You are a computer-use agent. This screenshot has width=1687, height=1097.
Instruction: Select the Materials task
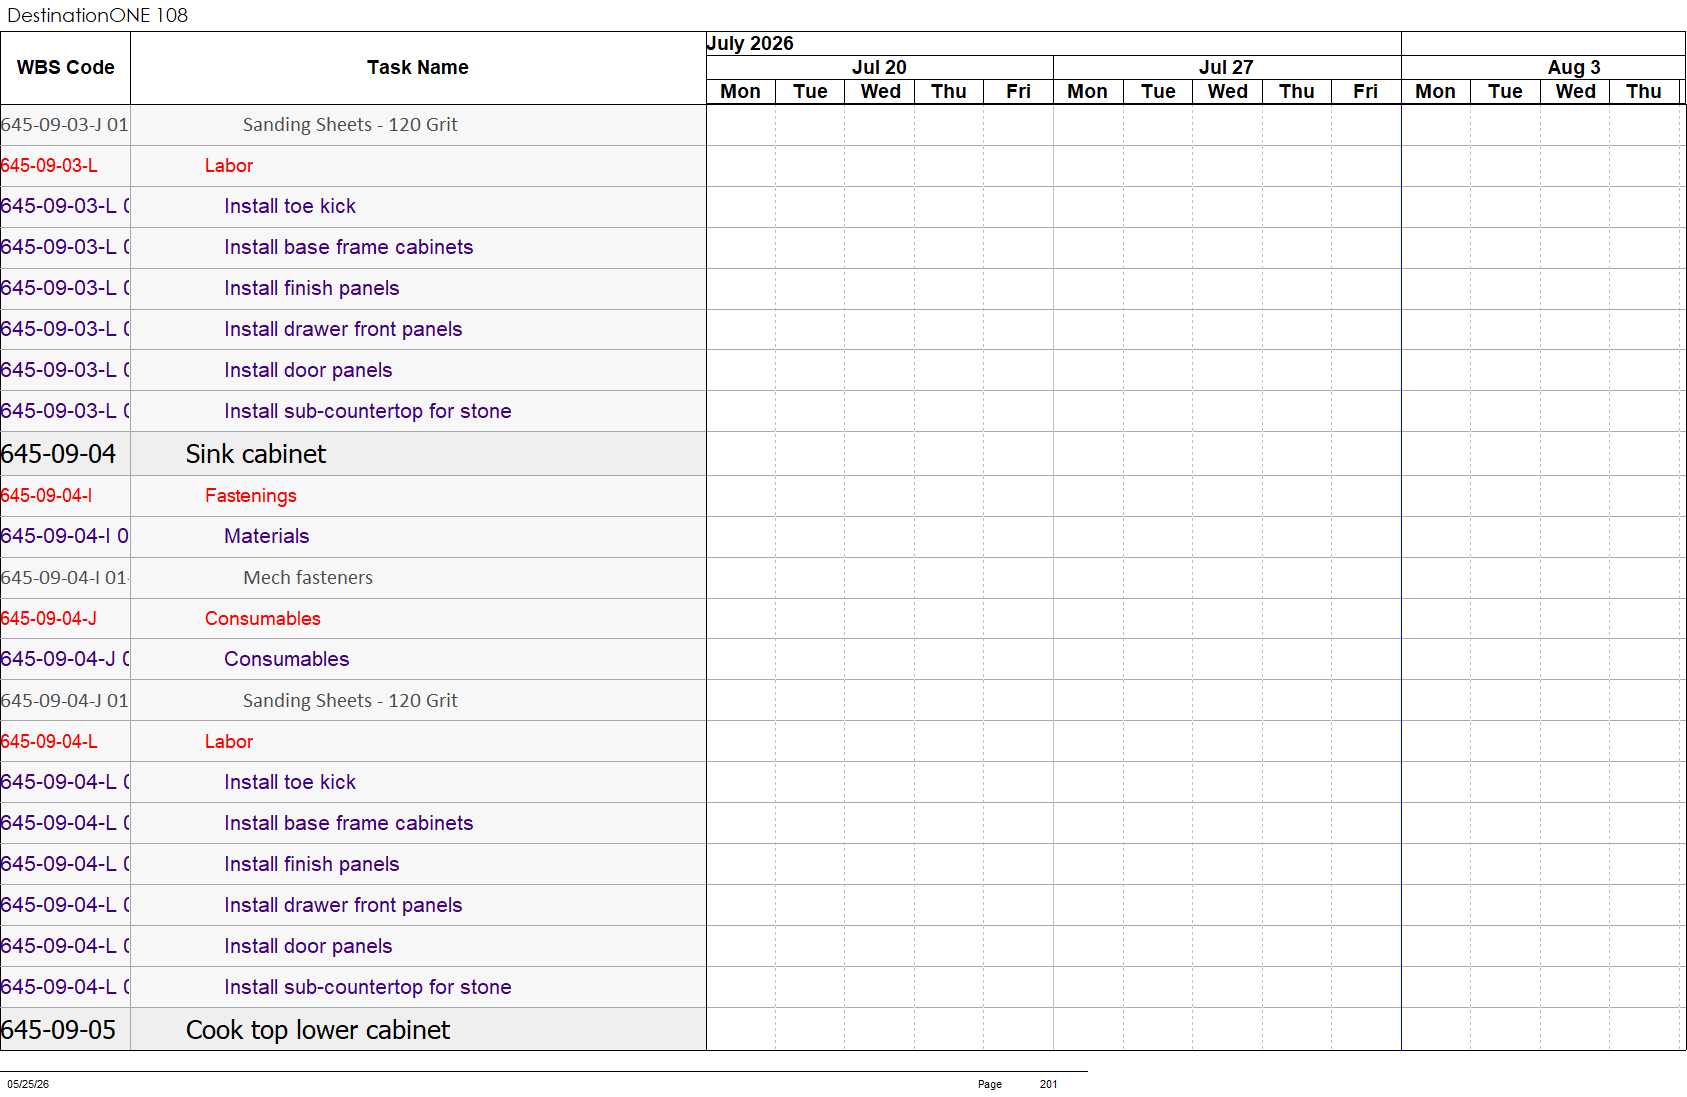(x=266, y=536)
